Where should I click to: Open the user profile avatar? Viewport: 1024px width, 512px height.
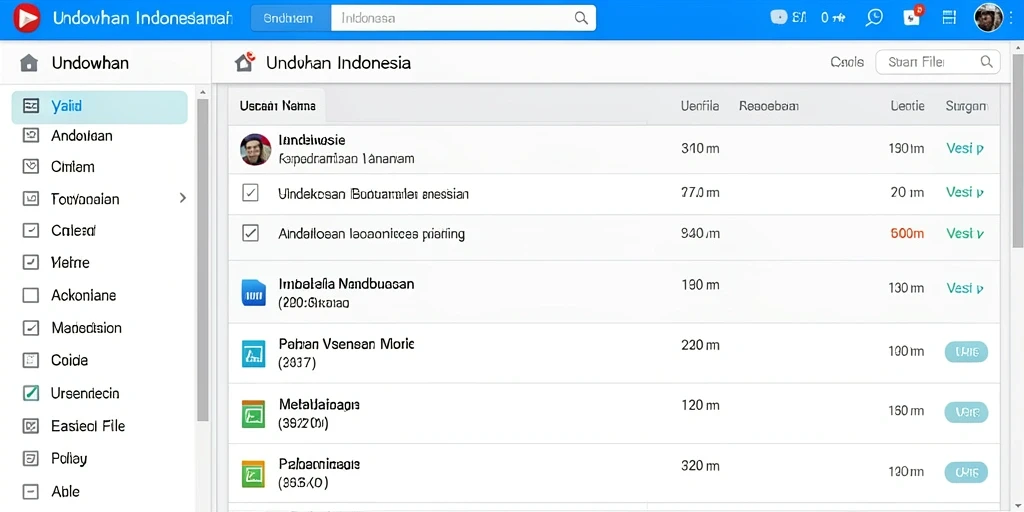click(988, 18)
